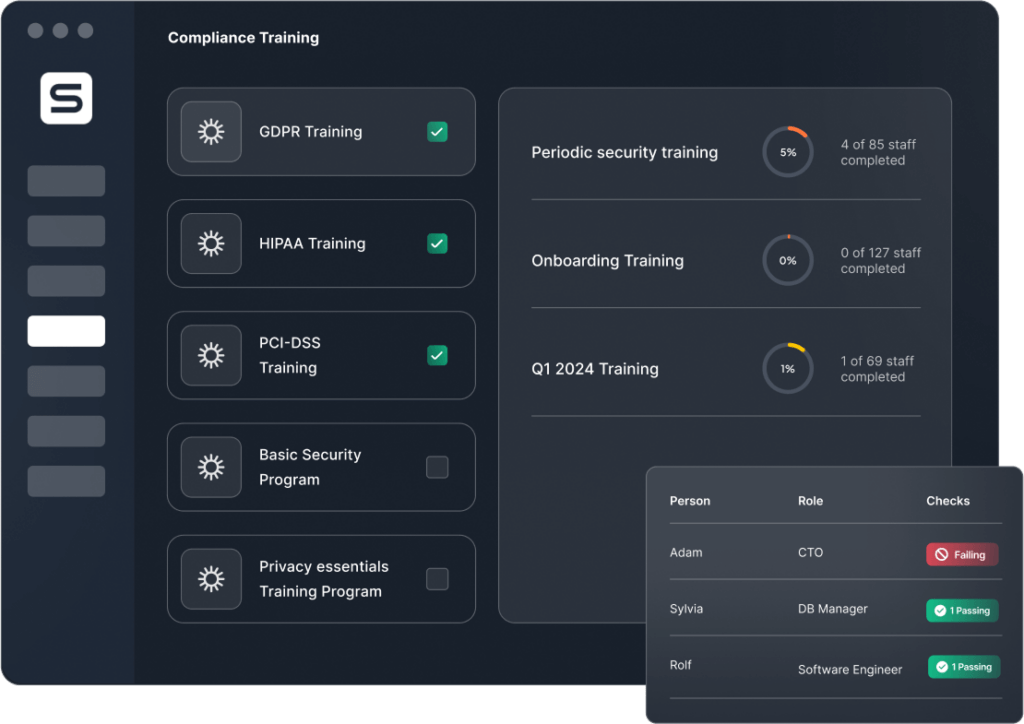The height and width of the screenshot is (724, 1024).
Task: Open the gear icon beside HIPAA Training
Action: [211, 244]
